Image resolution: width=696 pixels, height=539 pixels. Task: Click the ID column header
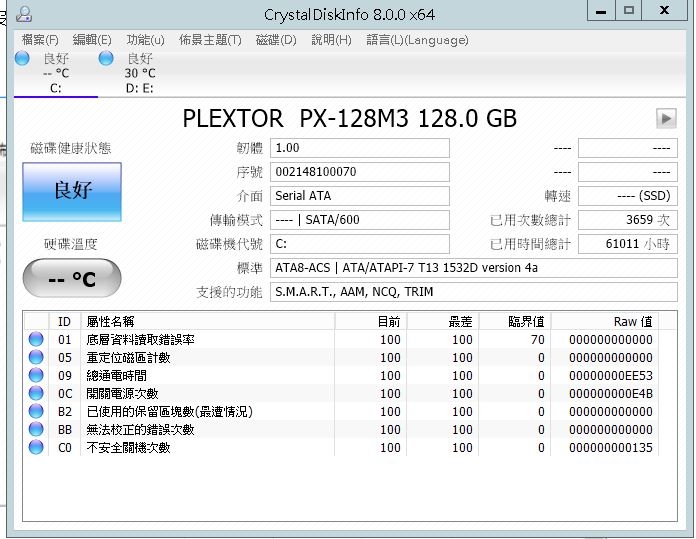tap(64, 321)
